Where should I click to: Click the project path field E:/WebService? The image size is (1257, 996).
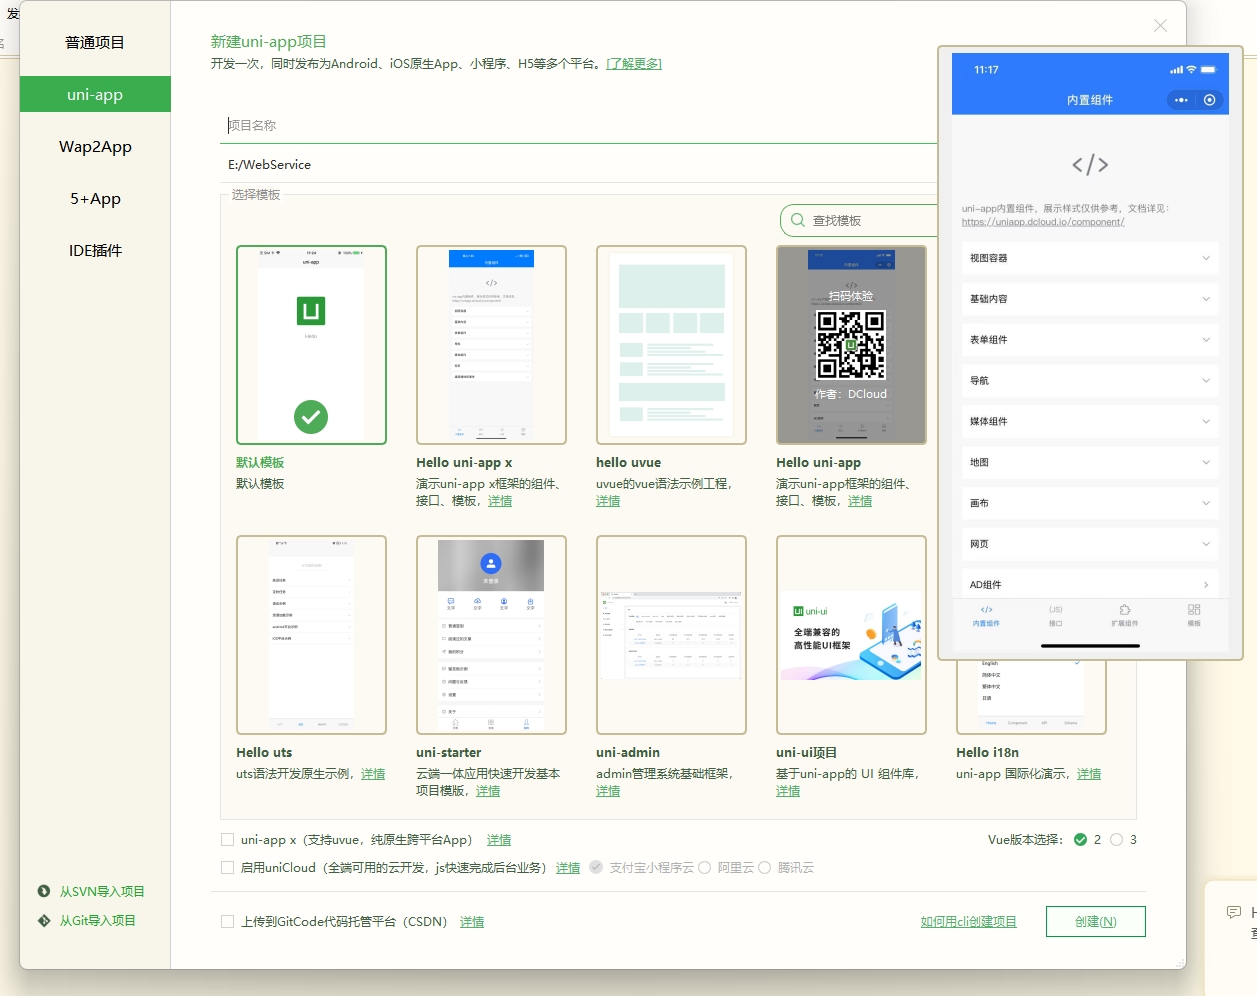(580, 165)
